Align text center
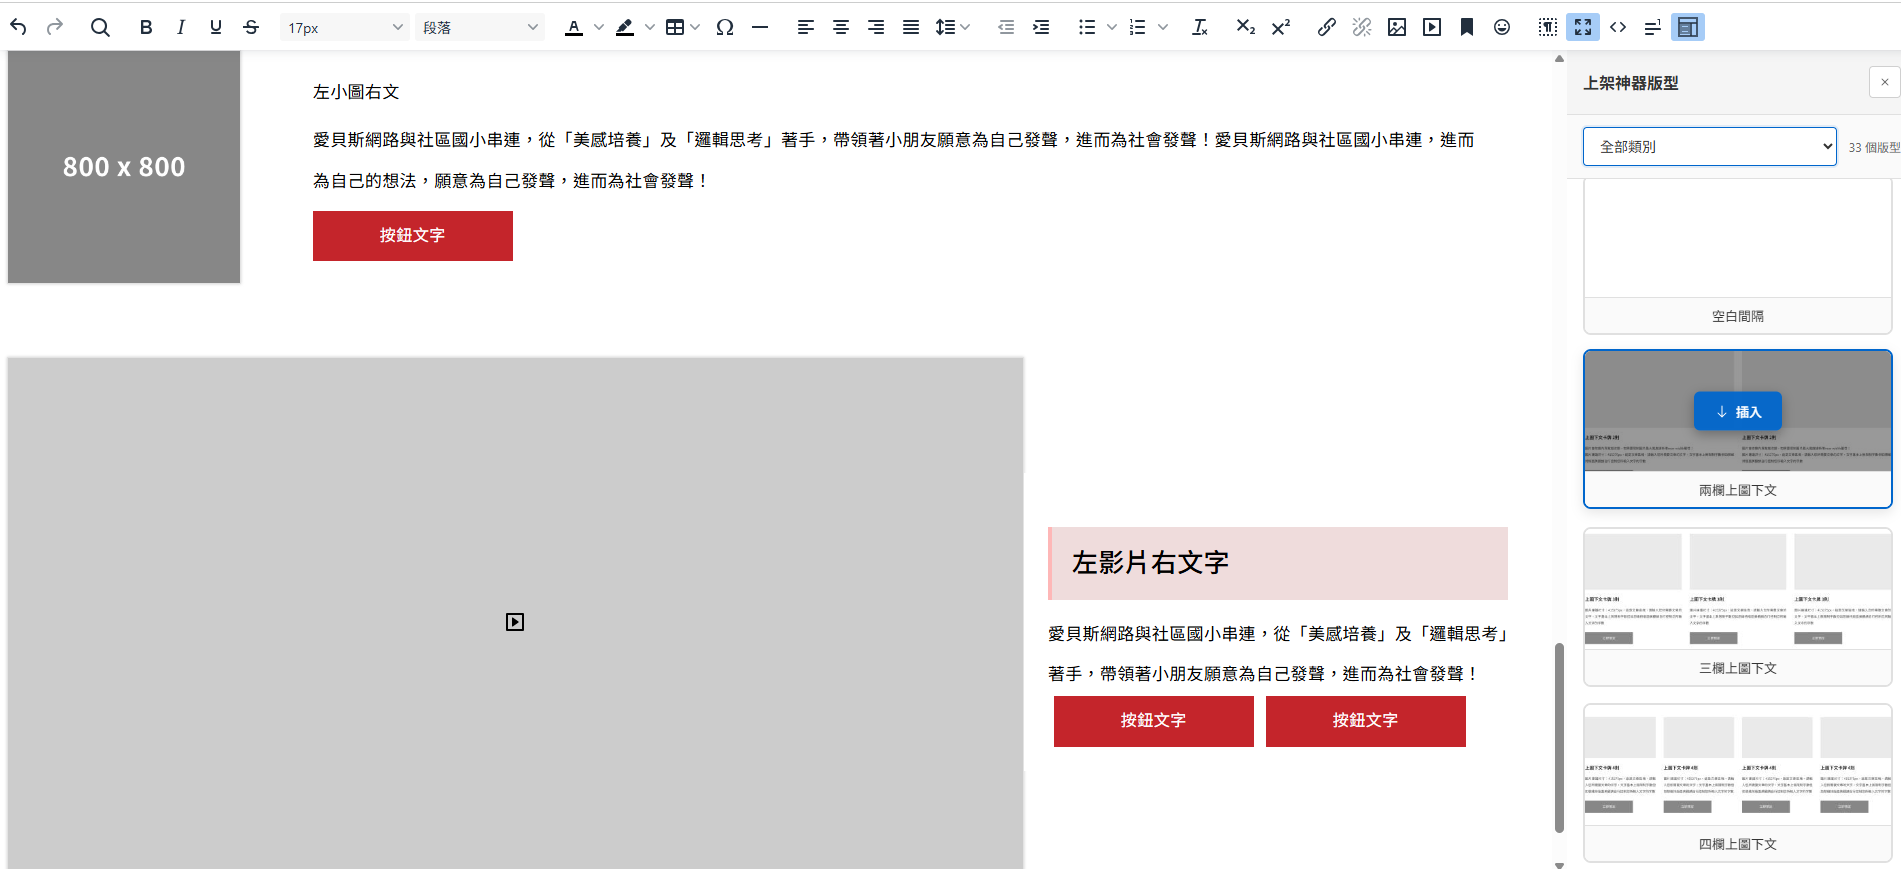Screen dimensions: 1901x869 pos(841,27)
